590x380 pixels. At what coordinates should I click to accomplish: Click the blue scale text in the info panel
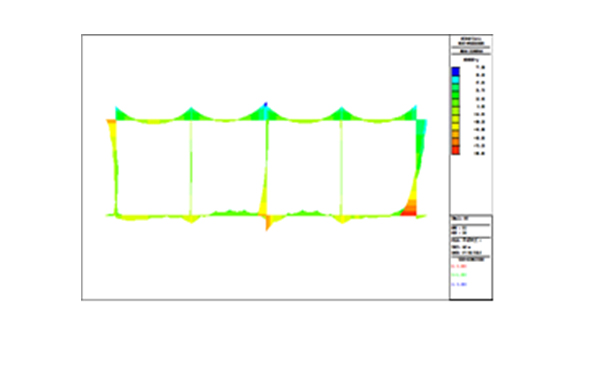click(x=459, y=284)
